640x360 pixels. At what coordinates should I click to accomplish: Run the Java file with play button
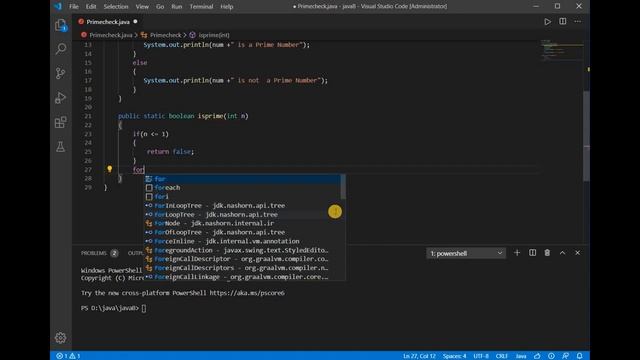click(547, 22)
